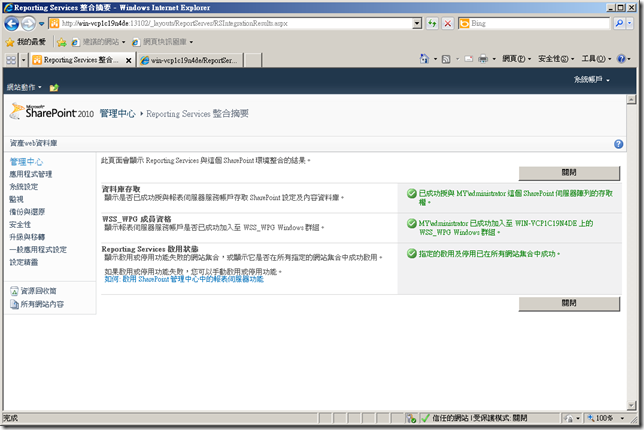
Task: Click the scrollbar up arrow
Action: tap(631, 99)
